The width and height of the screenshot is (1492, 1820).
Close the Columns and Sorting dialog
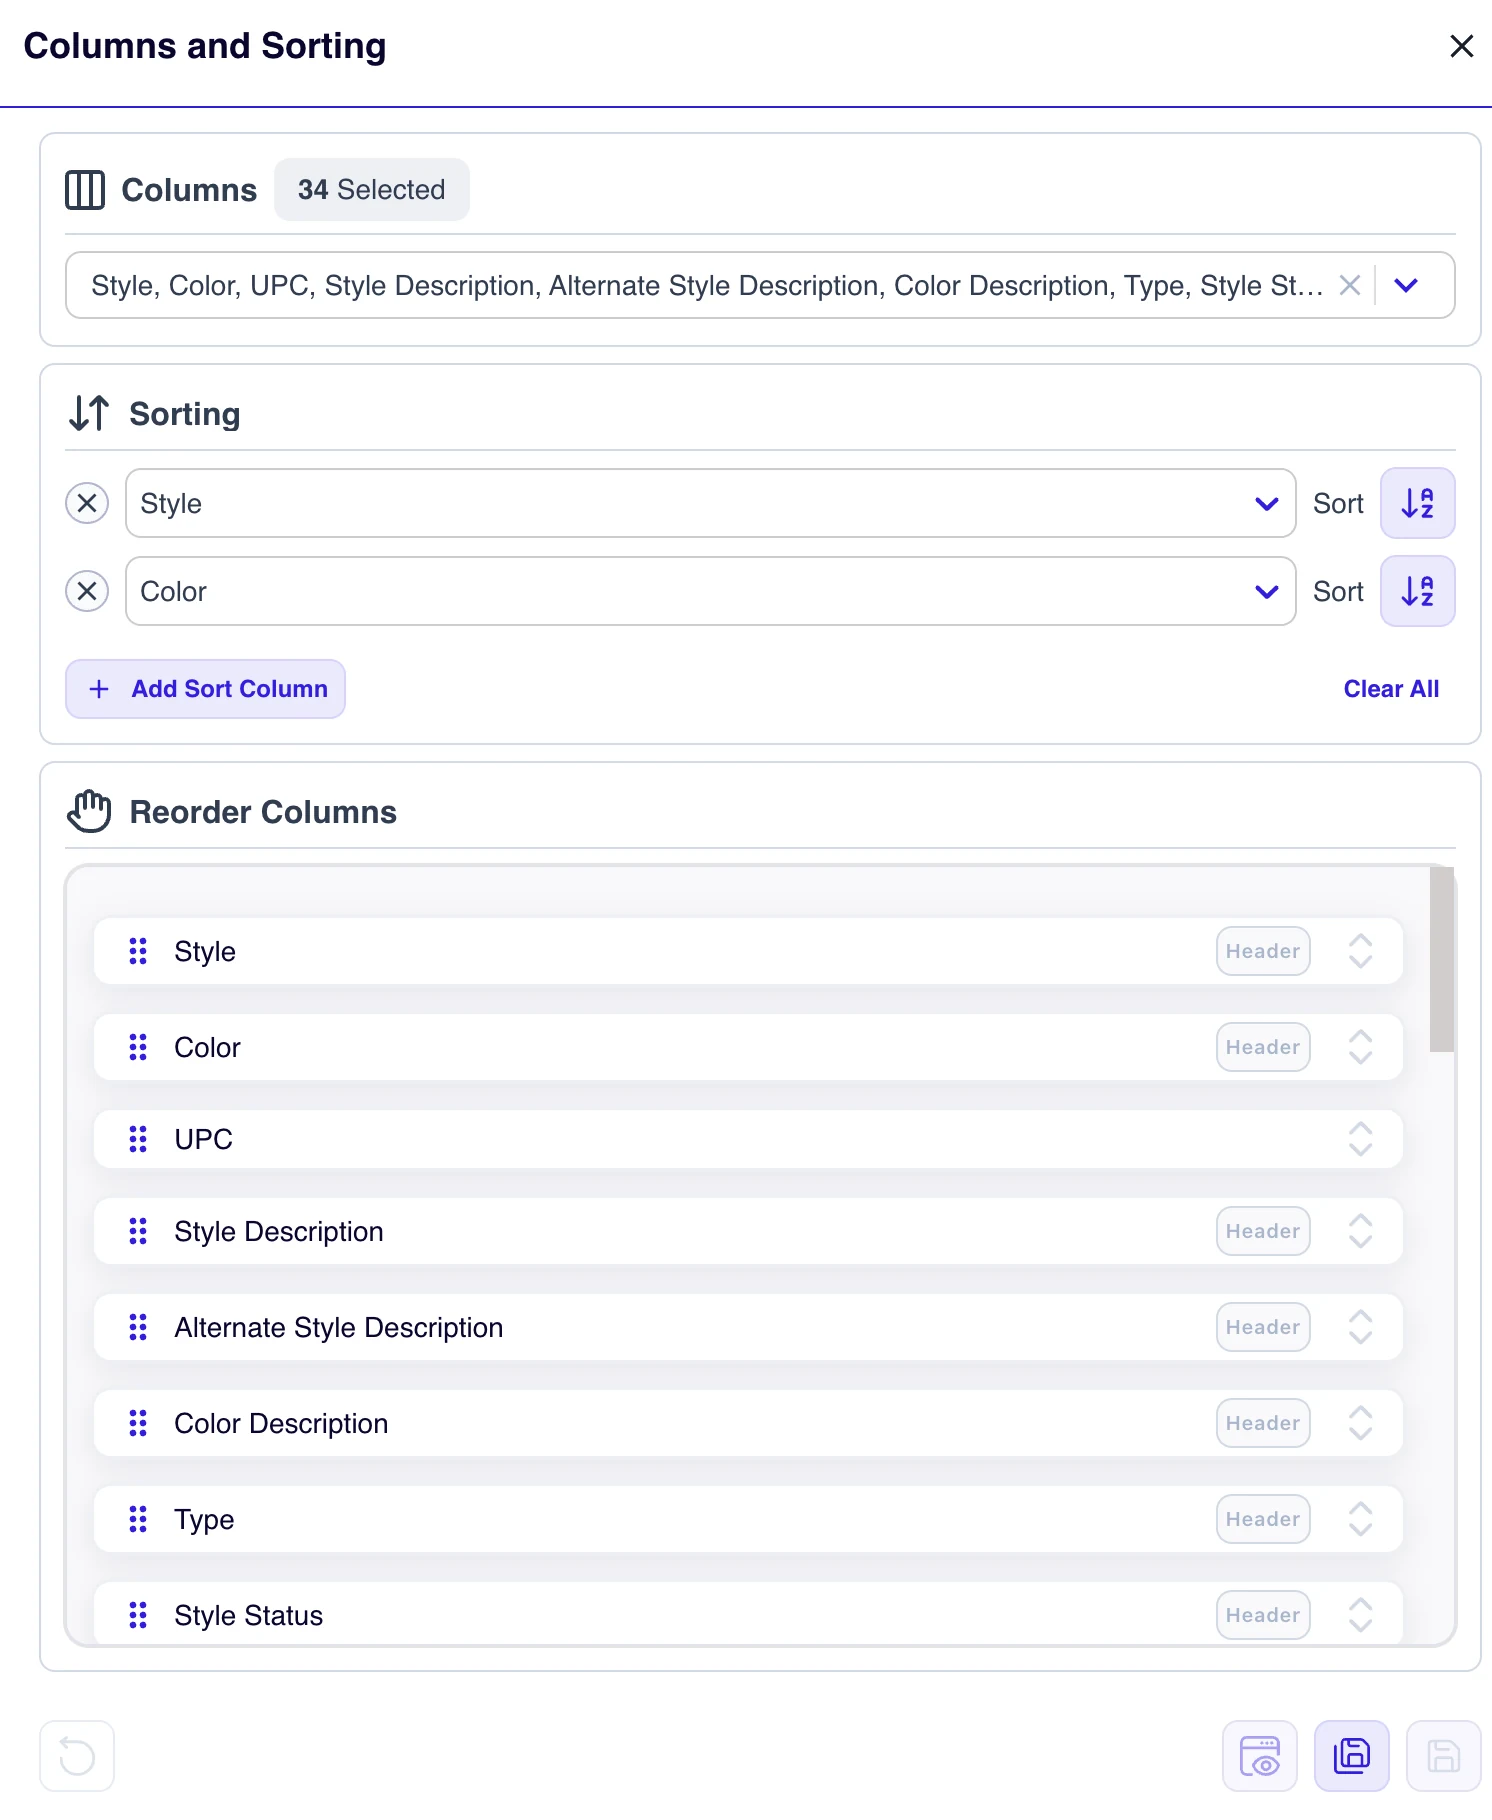click(x=1461, y=46)
